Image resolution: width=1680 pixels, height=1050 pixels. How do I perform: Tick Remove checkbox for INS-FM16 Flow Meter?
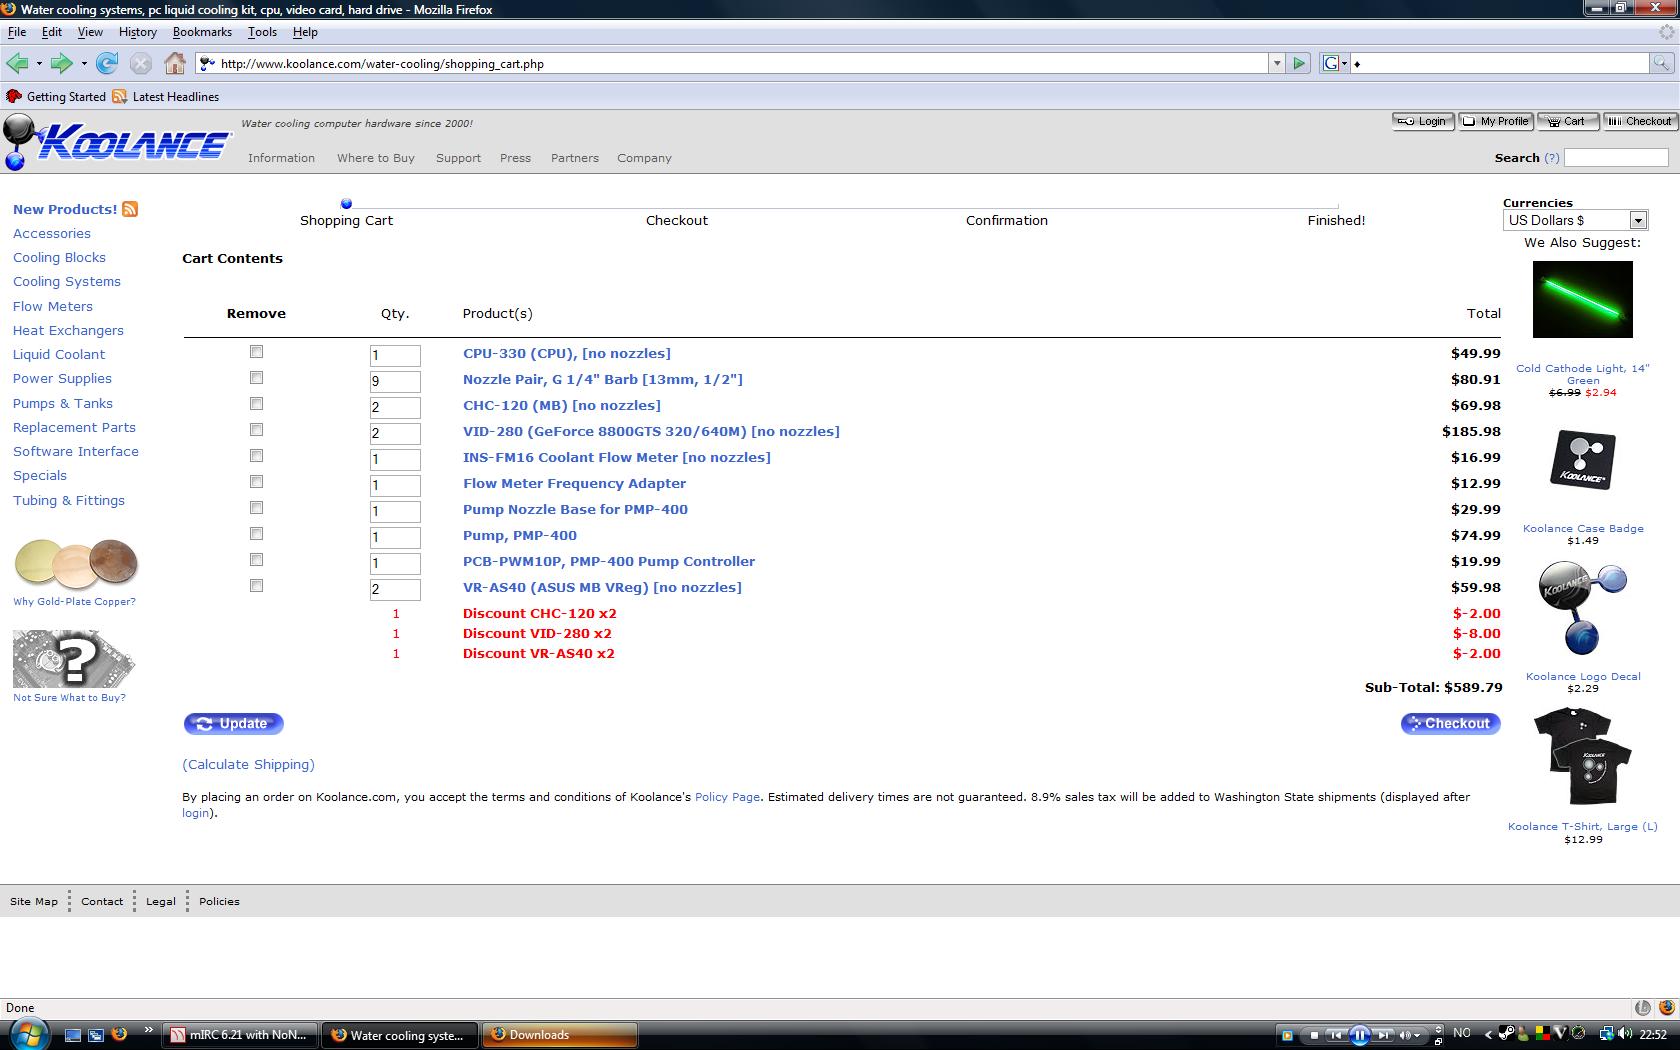[256, 456]
